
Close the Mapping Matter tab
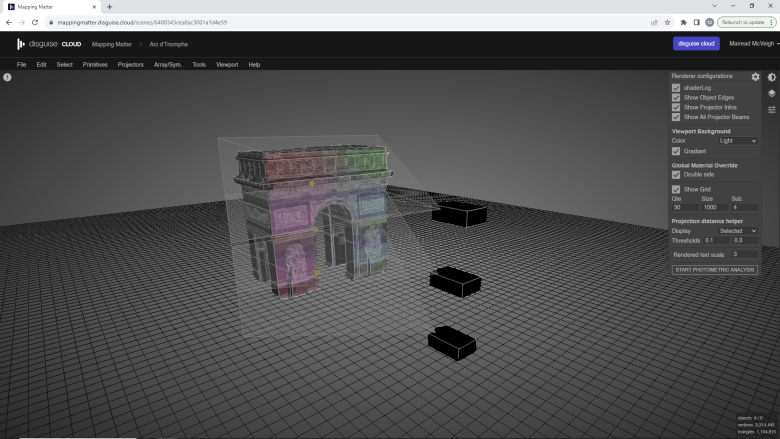pos(94,7)
